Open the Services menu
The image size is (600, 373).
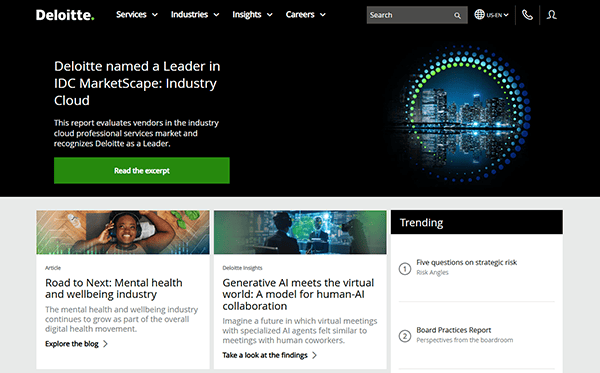point(131,15)
